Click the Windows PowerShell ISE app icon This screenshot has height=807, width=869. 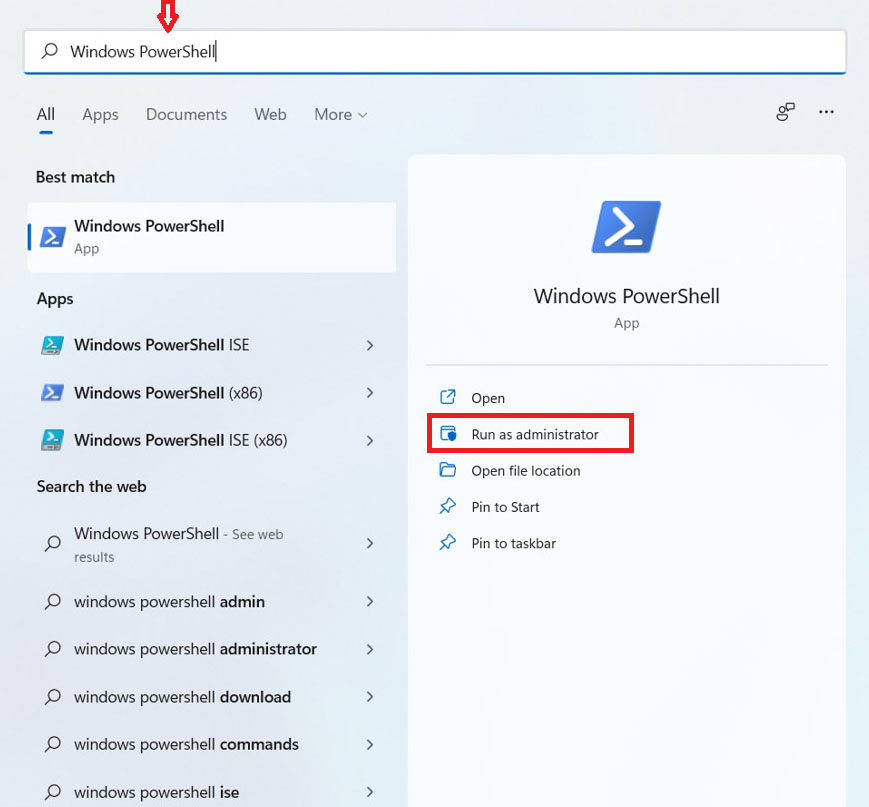52,345
